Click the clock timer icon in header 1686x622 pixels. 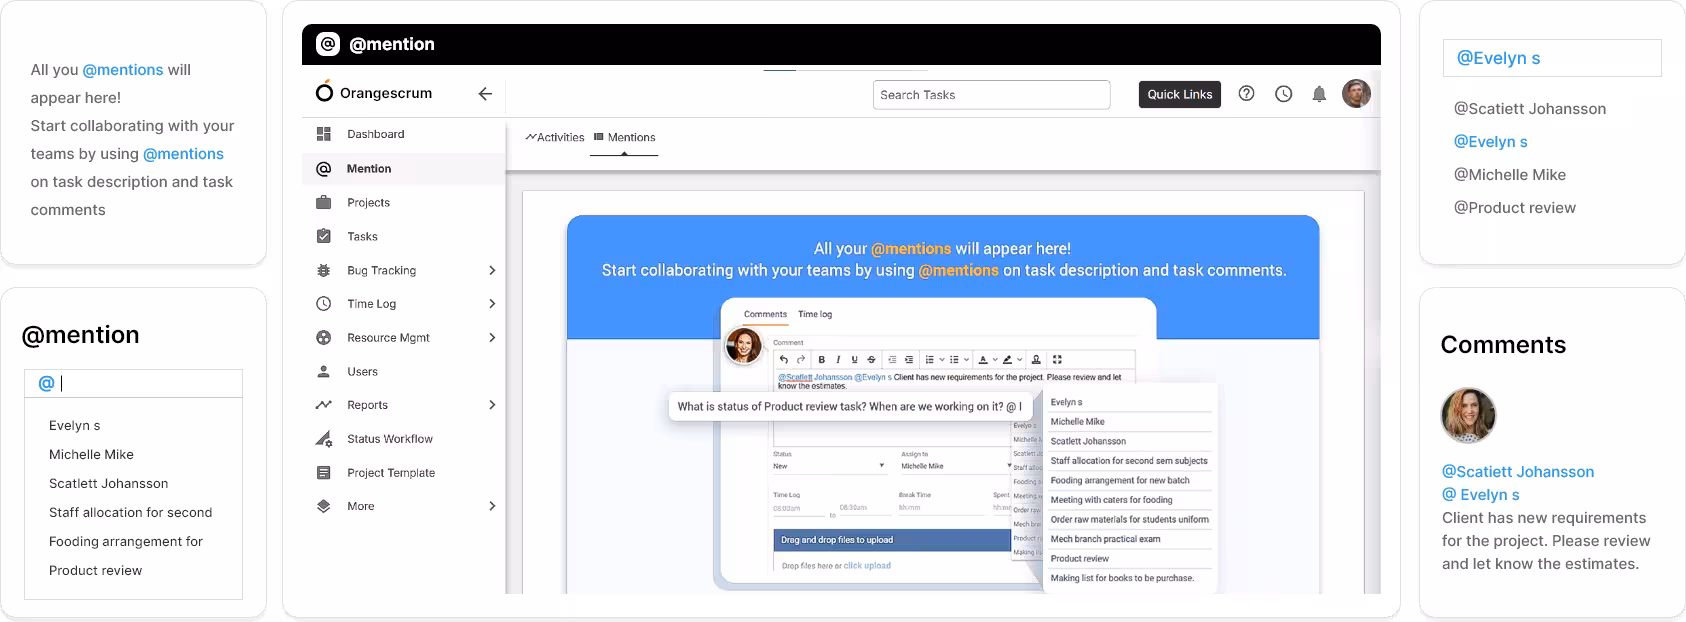[1284, 94]
